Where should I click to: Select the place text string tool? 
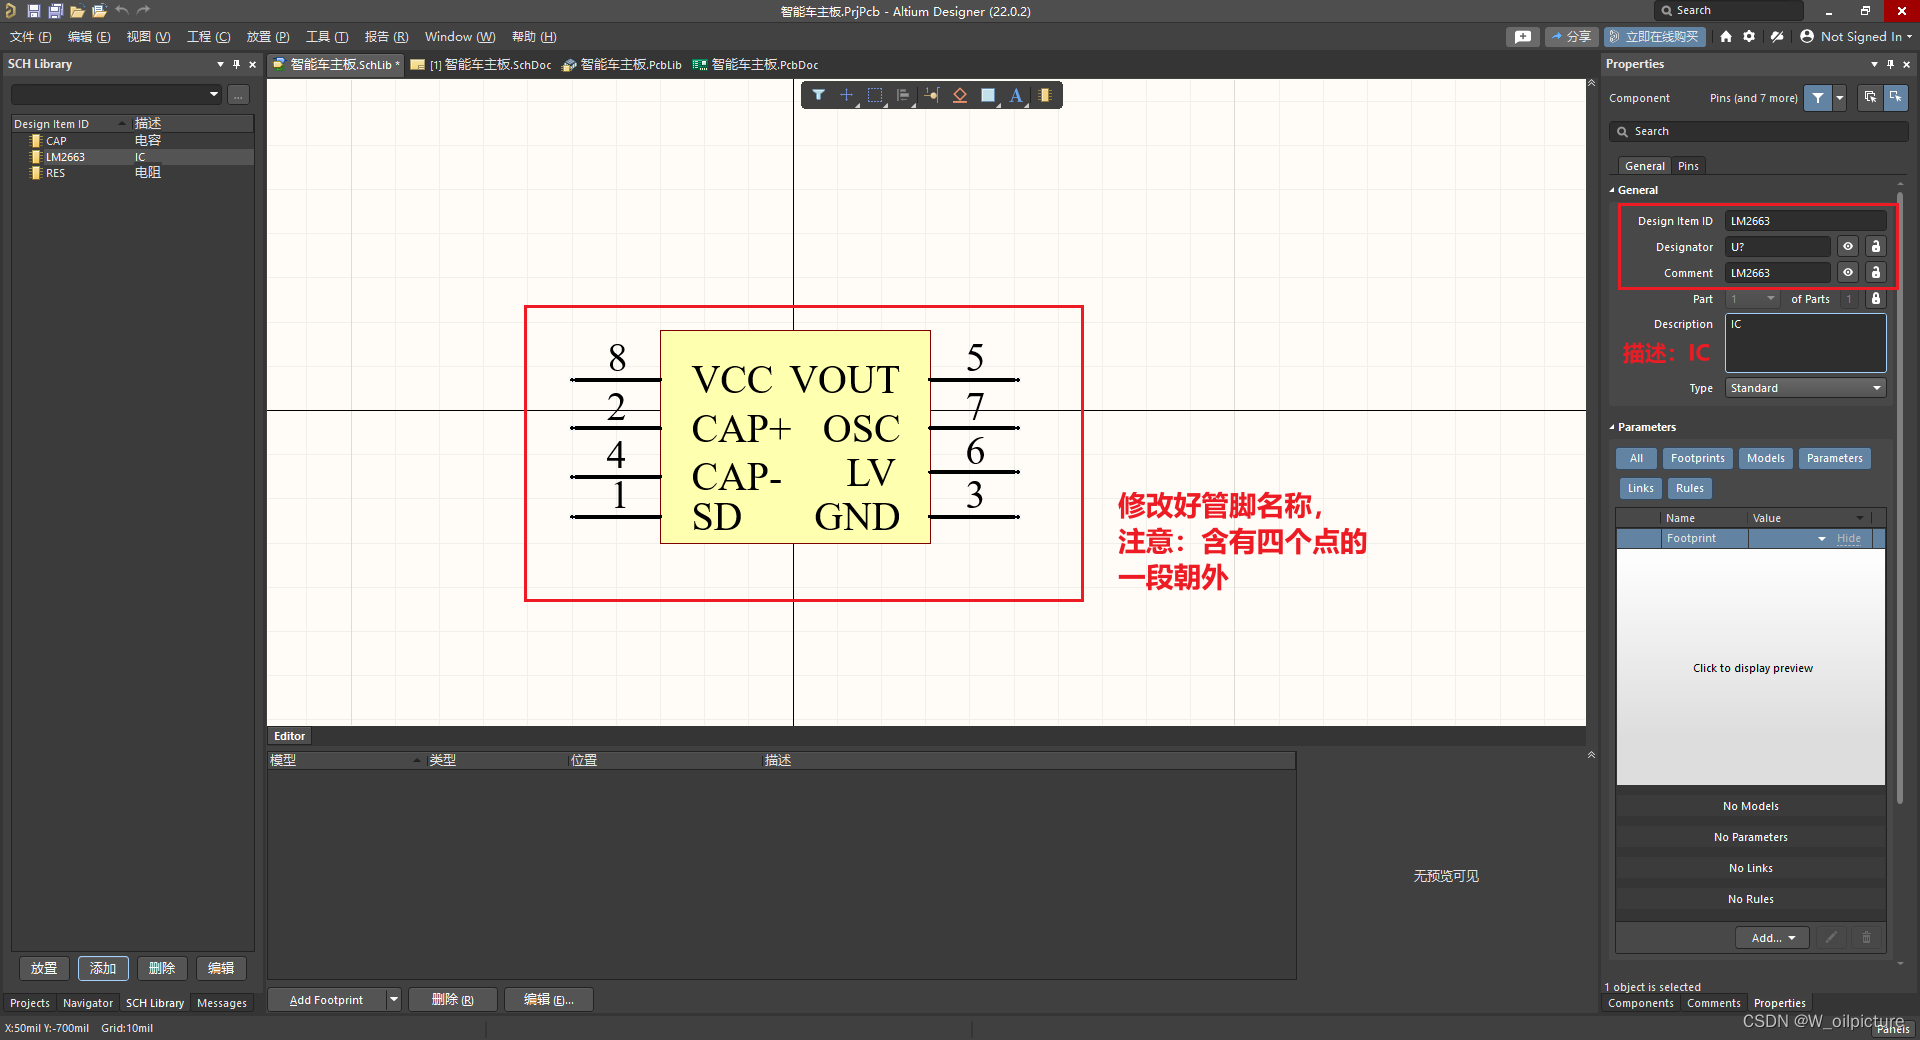[x=1016, y=95]
